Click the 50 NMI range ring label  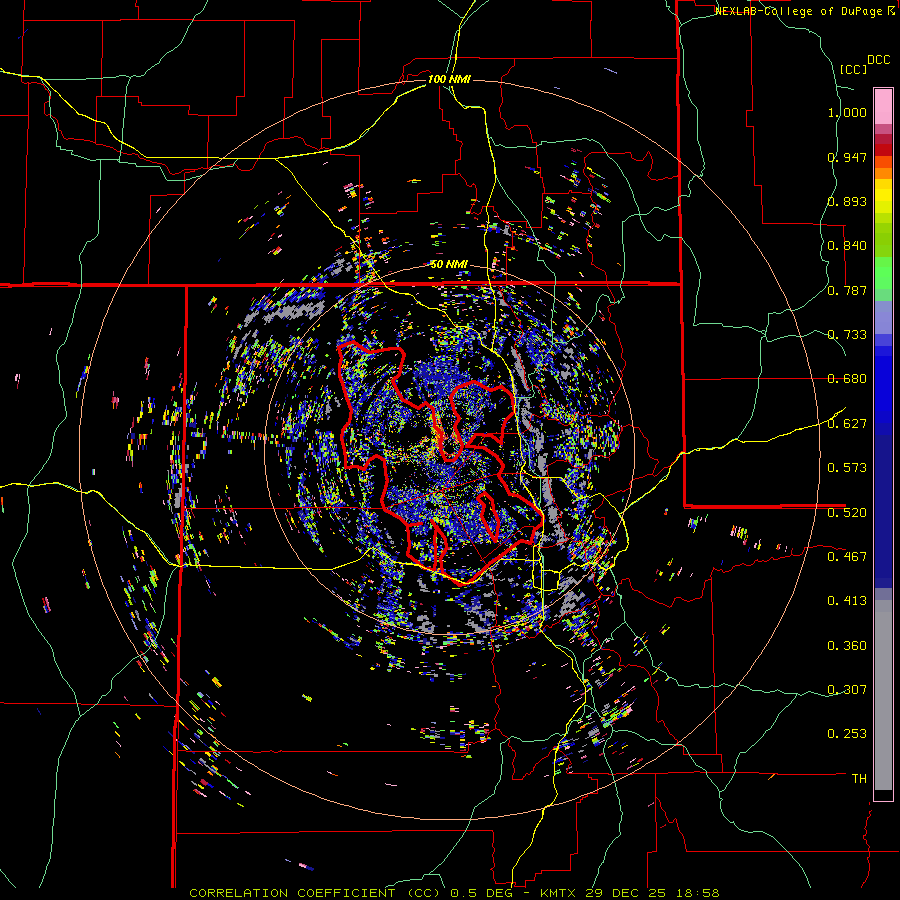click(449, 265)
